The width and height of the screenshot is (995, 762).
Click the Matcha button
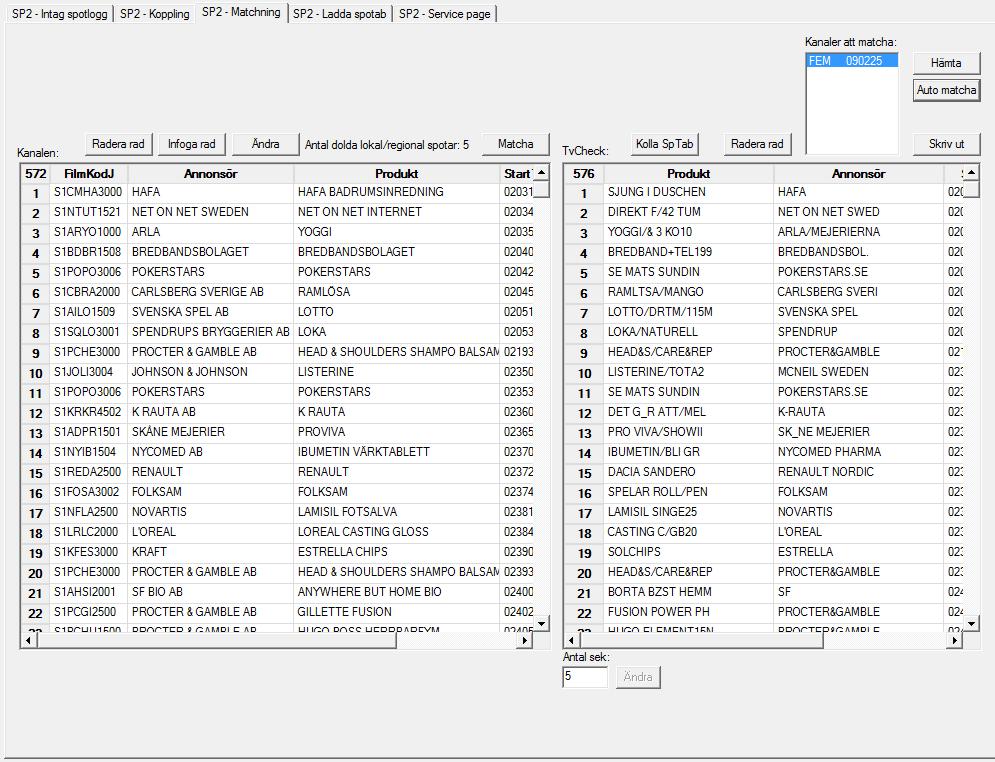(515, 144)
